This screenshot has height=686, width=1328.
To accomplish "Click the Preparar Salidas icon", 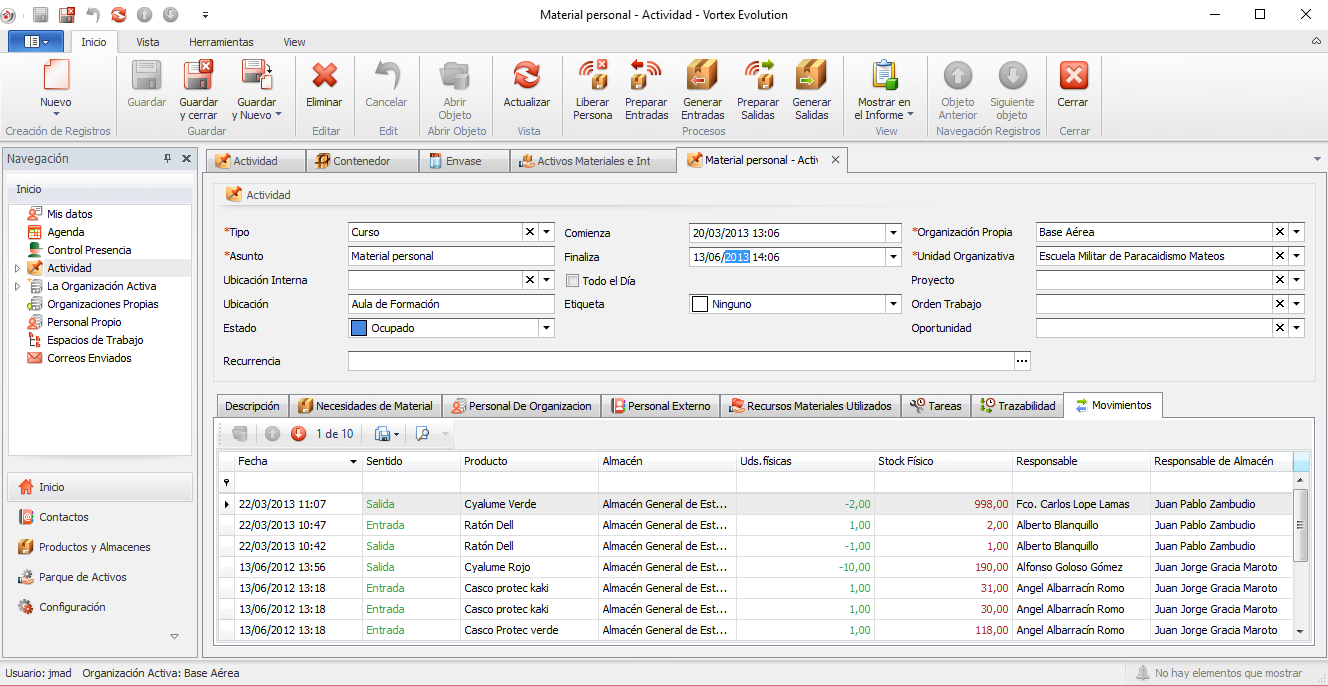I will pyautogui.click(x=758, y=77).
